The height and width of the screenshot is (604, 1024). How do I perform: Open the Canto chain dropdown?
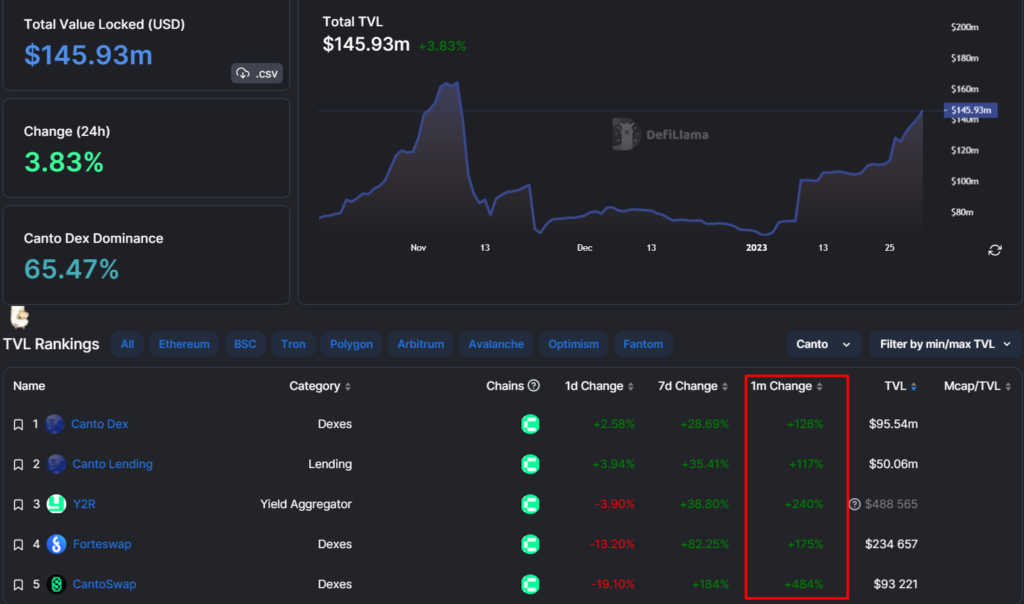(823, 344)
